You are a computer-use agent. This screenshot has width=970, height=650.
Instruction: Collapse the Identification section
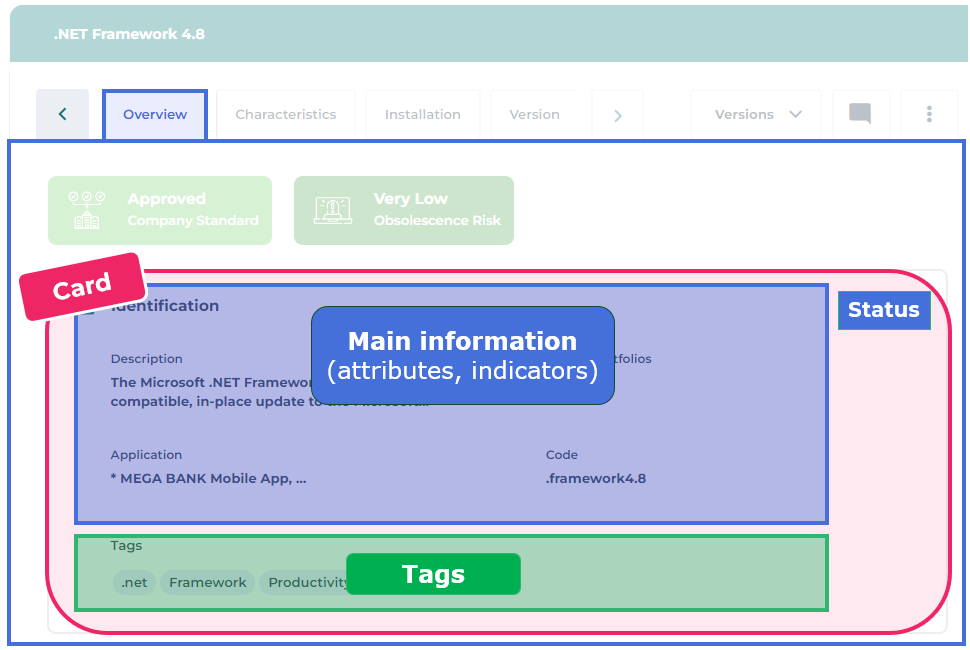pyautogui.click(x=90, y=306)
